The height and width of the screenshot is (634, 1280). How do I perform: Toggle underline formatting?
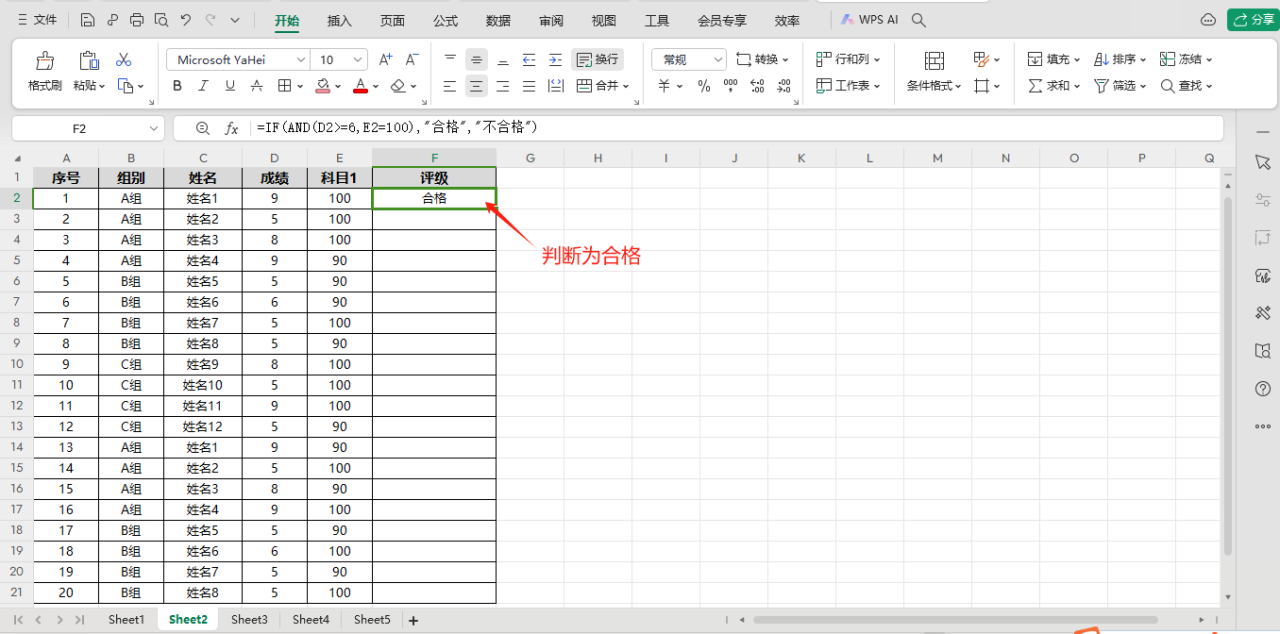coord(230,86)
